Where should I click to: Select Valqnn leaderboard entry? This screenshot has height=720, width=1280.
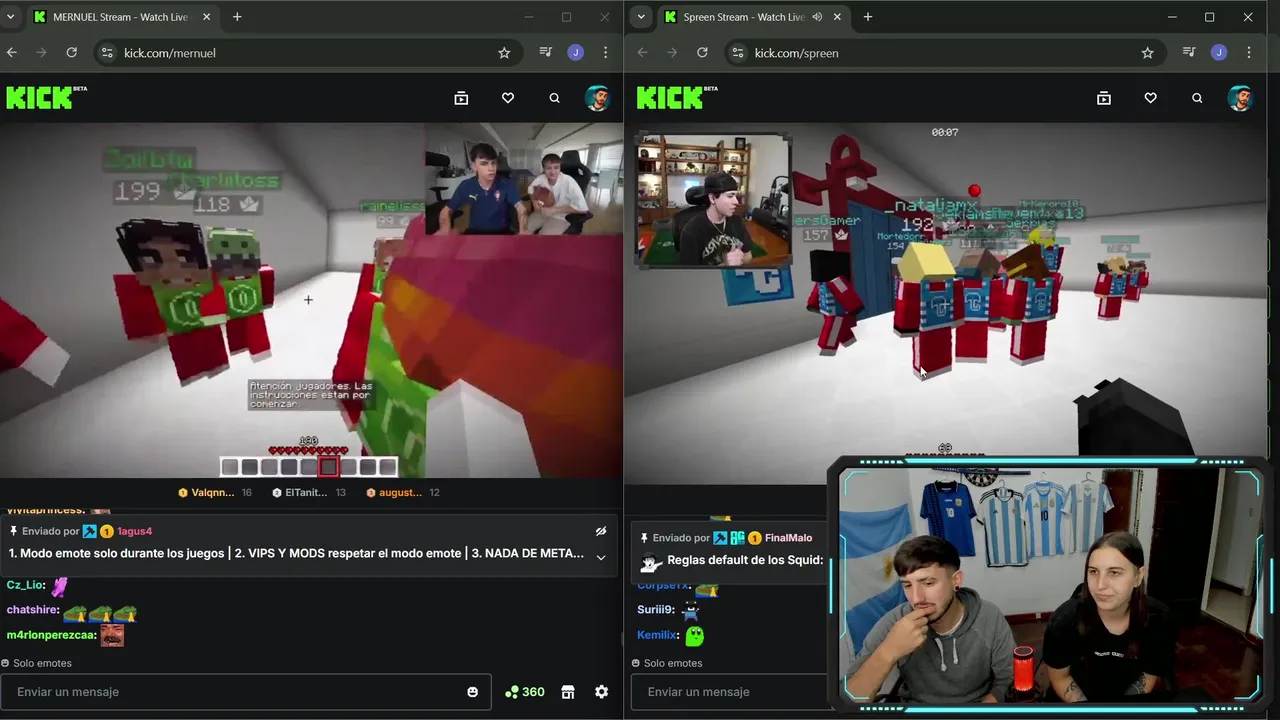click(x=215, y=492)
